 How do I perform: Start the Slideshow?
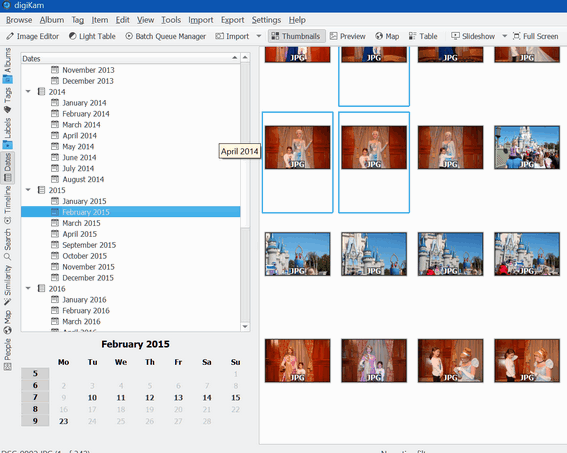[473, 36]
